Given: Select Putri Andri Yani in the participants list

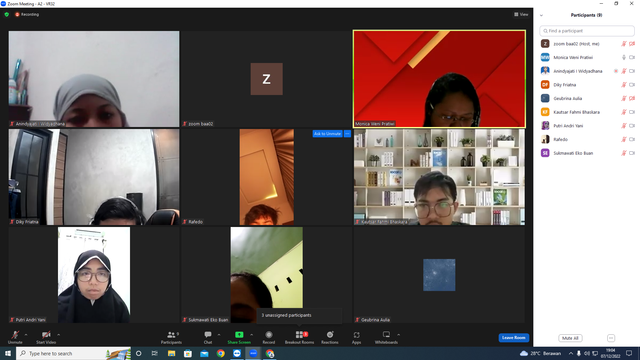Looking at the screenshot, I should click(x=587, y=126).
